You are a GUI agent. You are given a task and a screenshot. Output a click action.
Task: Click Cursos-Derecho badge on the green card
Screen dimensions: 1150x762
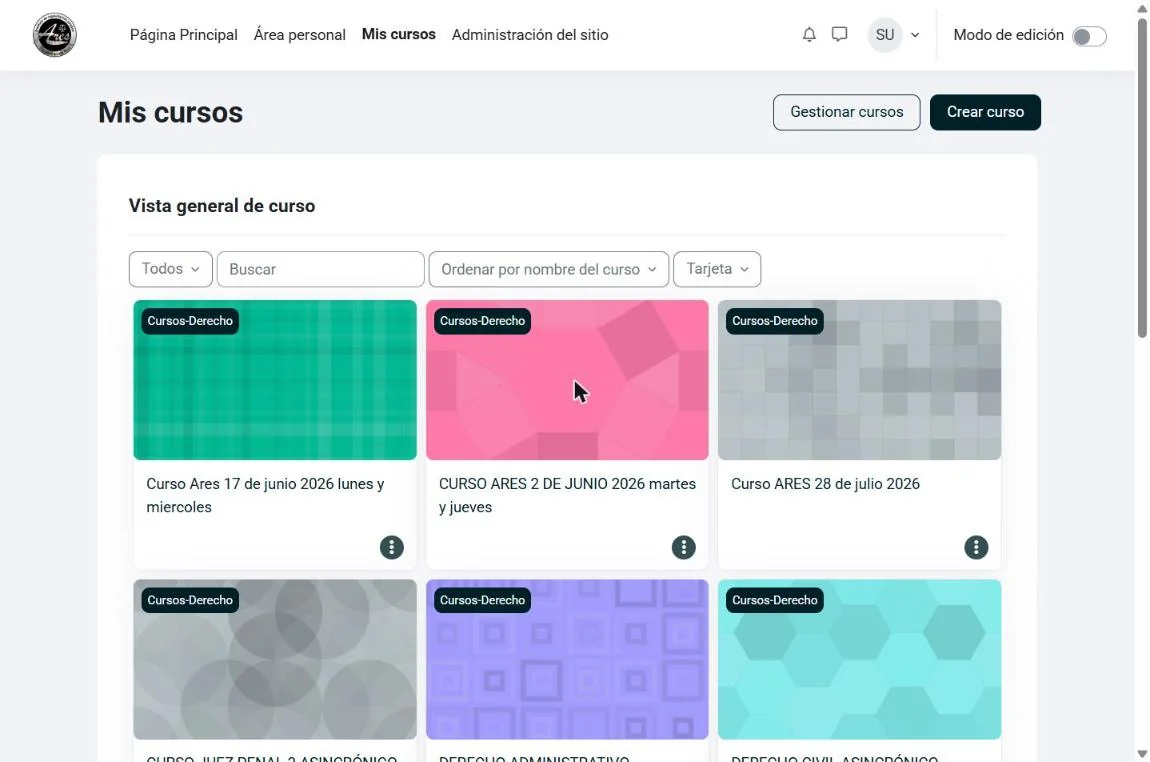tap(190, 320)
